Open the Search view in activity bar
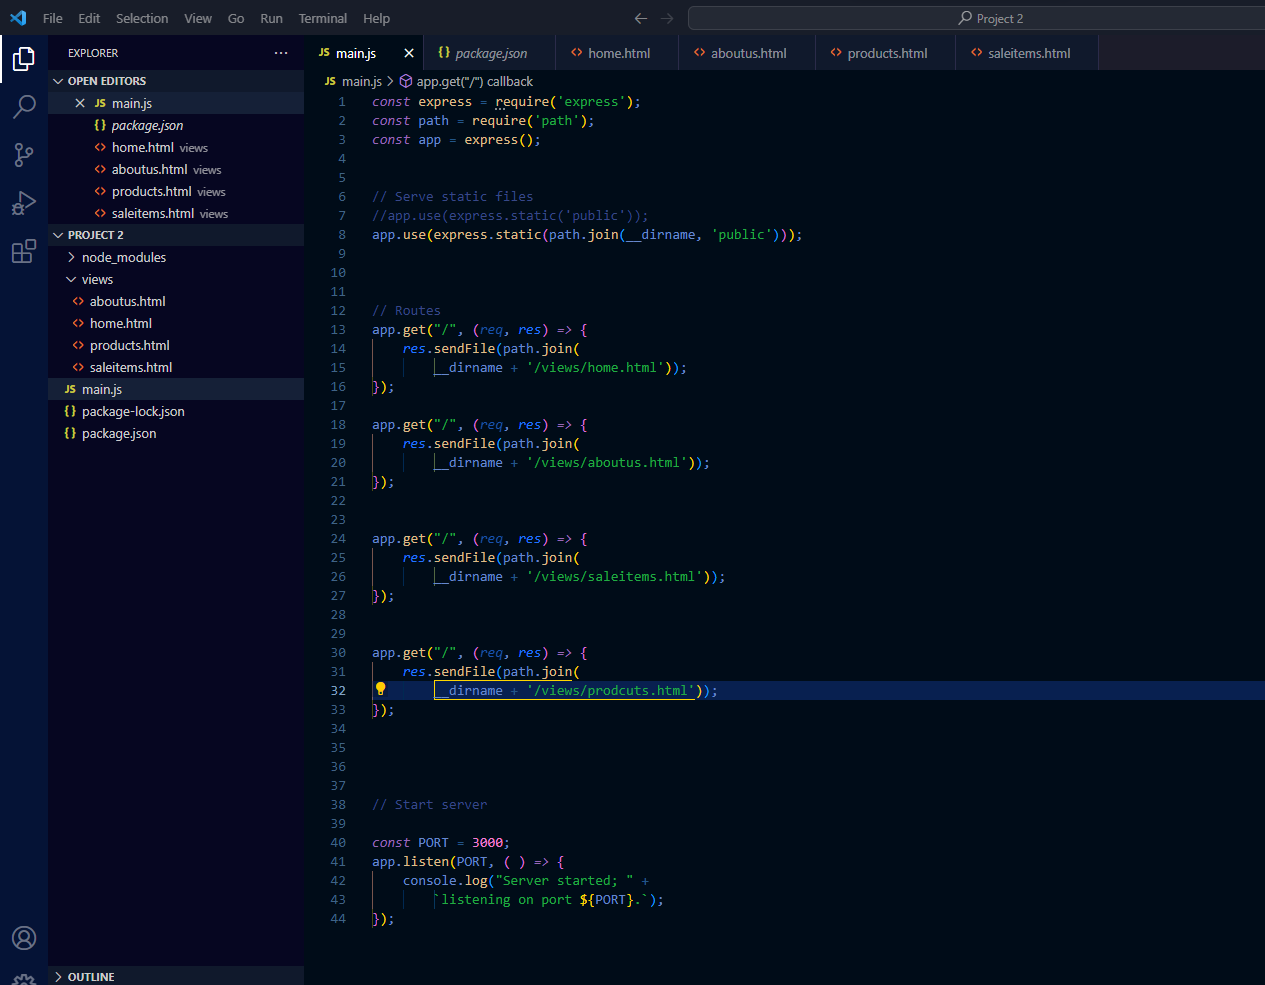The image size is (1265, 985). [x=24, y=106]
